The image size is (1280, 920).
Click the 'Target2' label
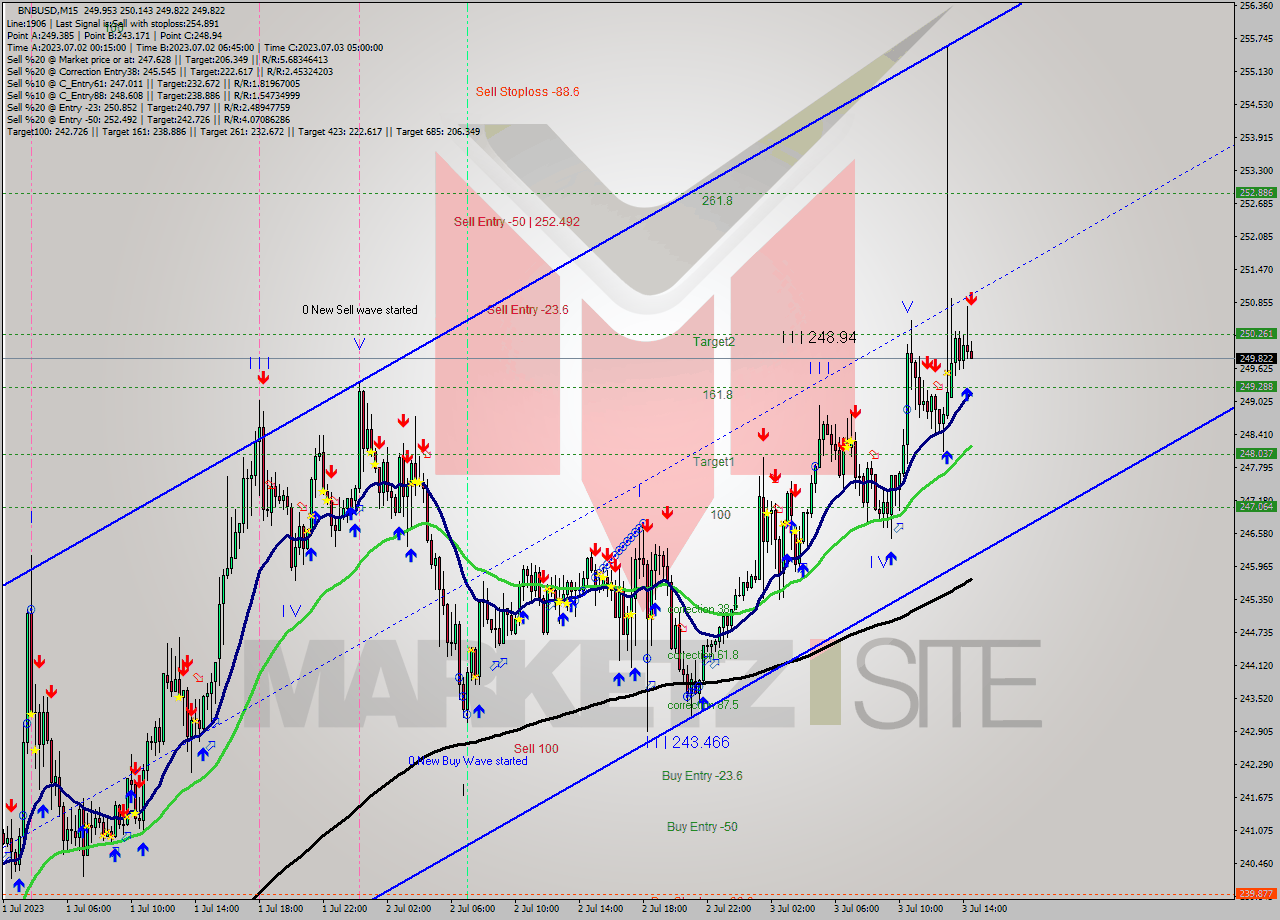click(x=714, y=342)
